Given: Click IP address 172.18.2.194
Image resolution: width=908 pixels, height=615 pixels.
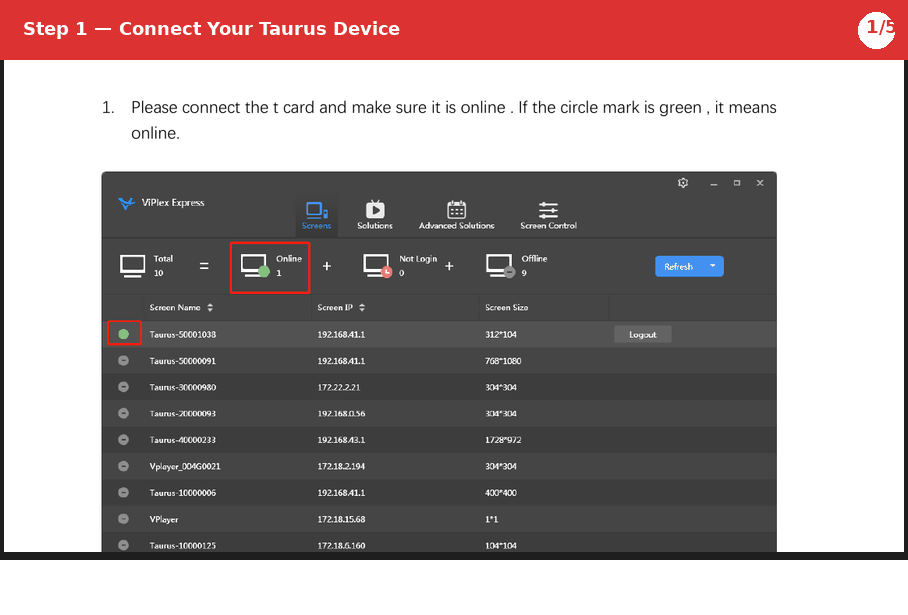Looking at the screenshot, I should pos(341,467).
